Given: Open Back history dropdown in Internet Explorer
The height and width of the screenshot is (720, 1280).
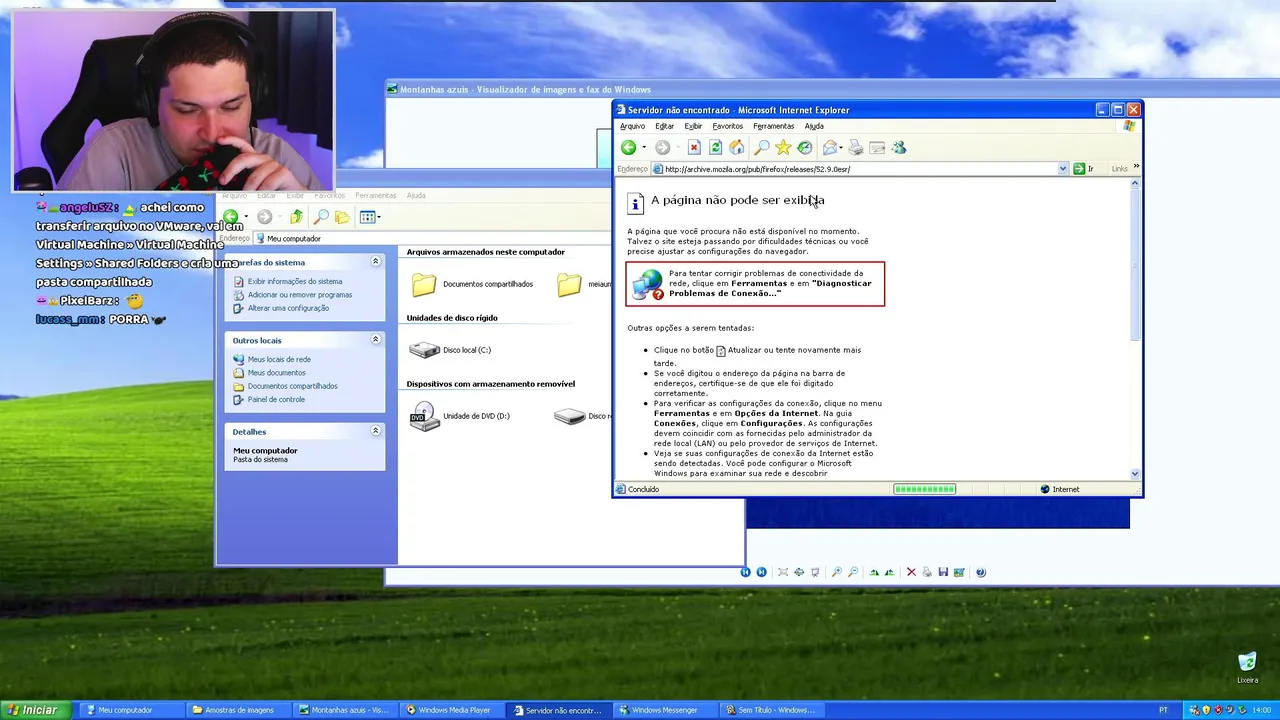Looking at the screenshot, I should (643, 147).
